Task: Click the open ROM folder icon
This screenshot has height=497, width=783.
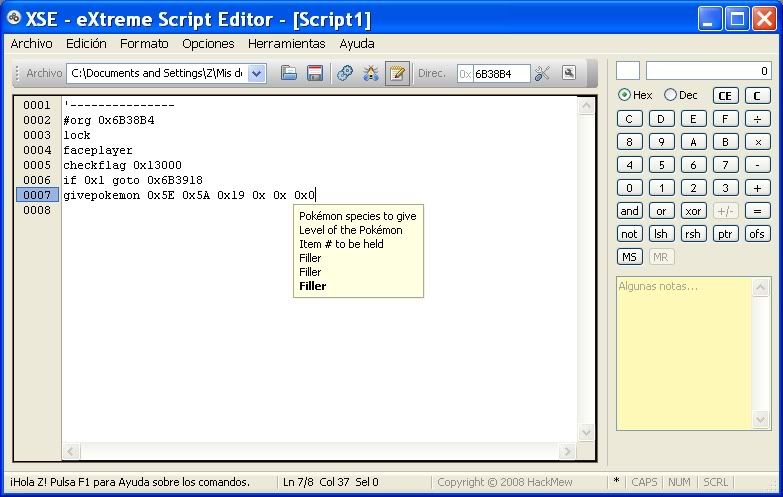Action: (289, 73)
